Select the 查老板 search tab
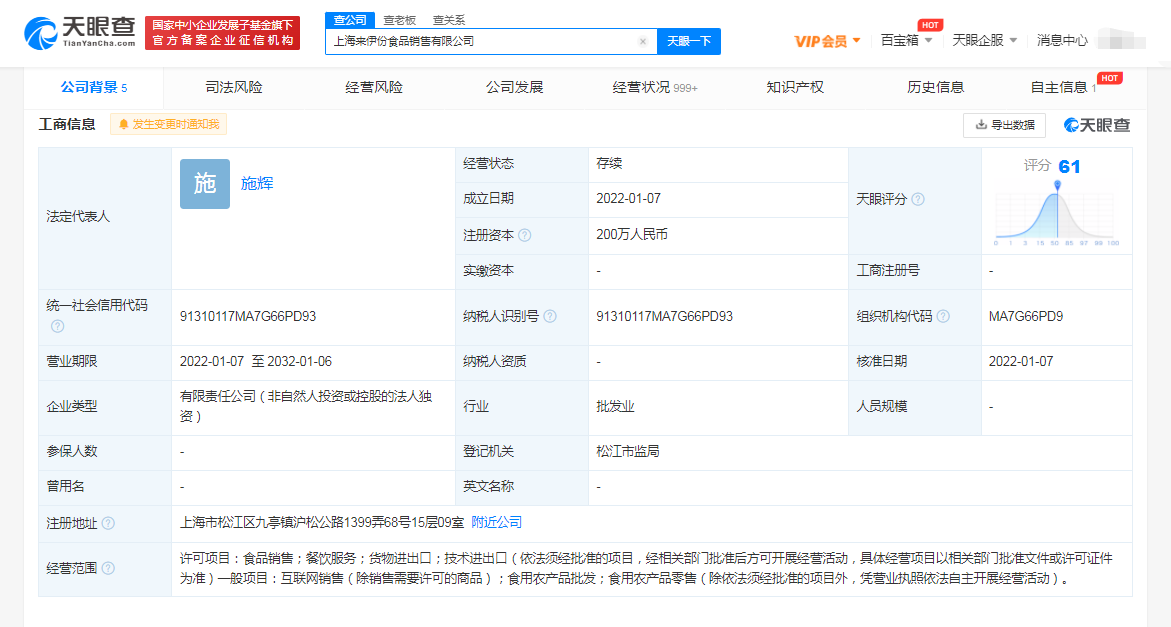Screen dimensions: 1171x627 400,20
